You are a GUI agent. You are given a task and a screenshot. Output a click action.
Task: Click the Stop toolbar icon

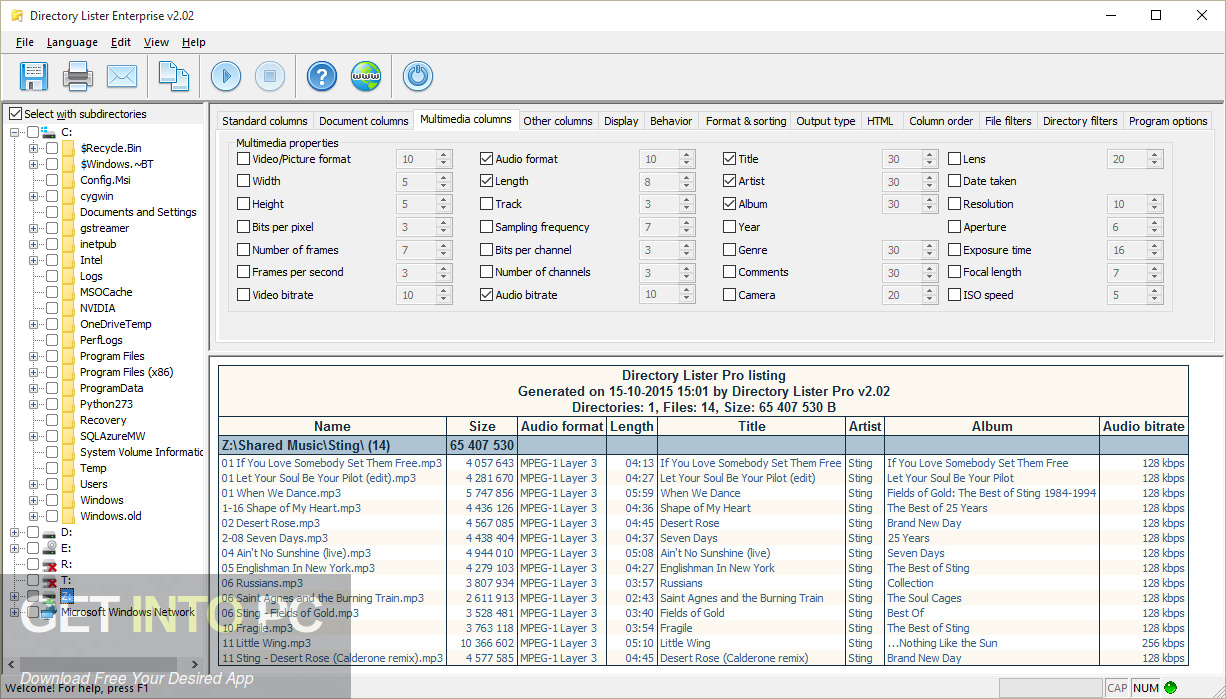(x=269, y=76)
